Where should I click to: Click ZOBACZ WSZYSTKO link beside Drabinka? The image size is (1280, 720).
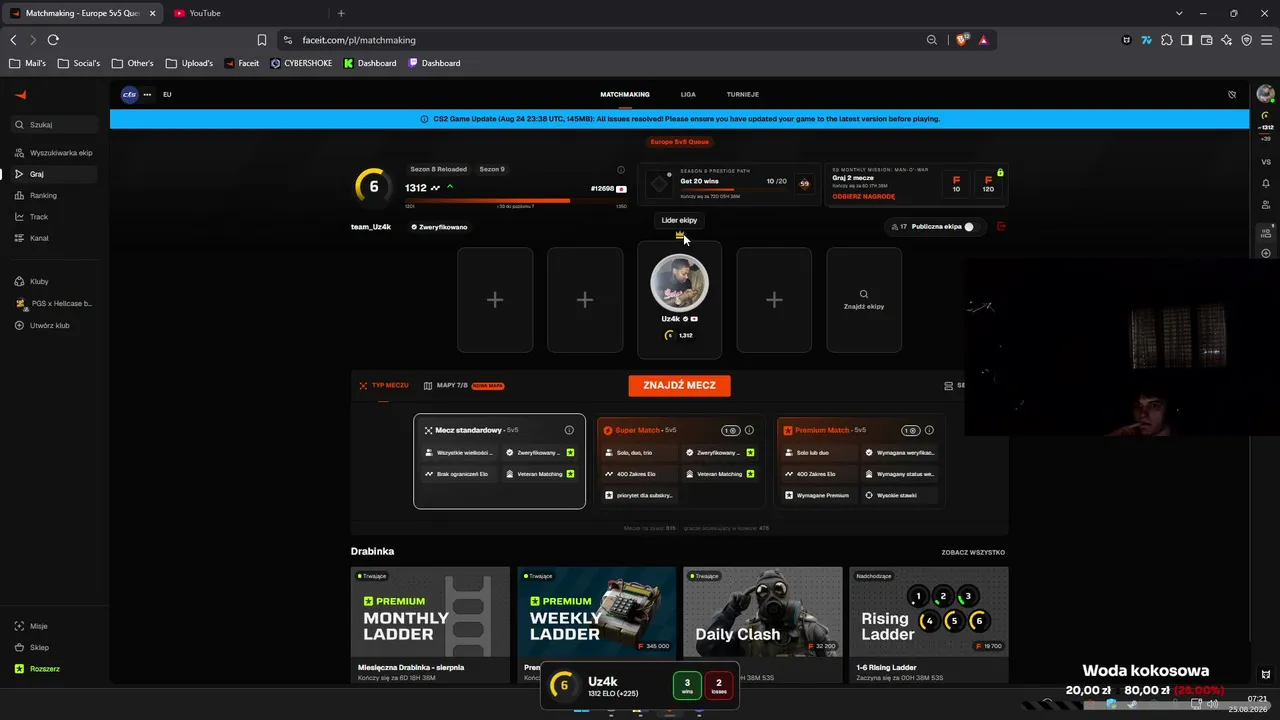[973, 552]
